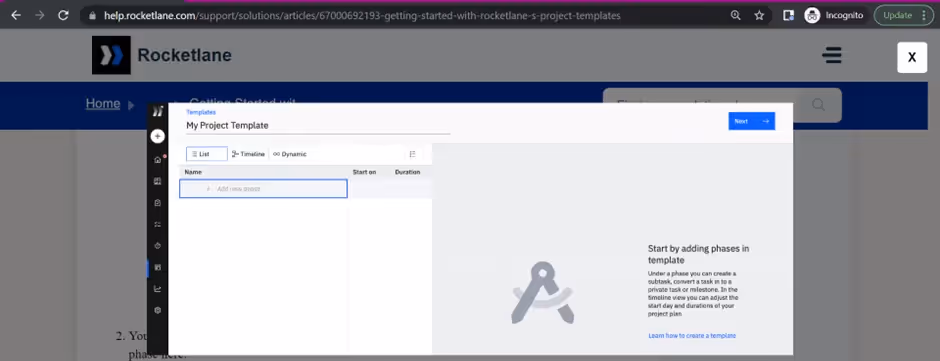Click the Start by adding phases heading

698,254
